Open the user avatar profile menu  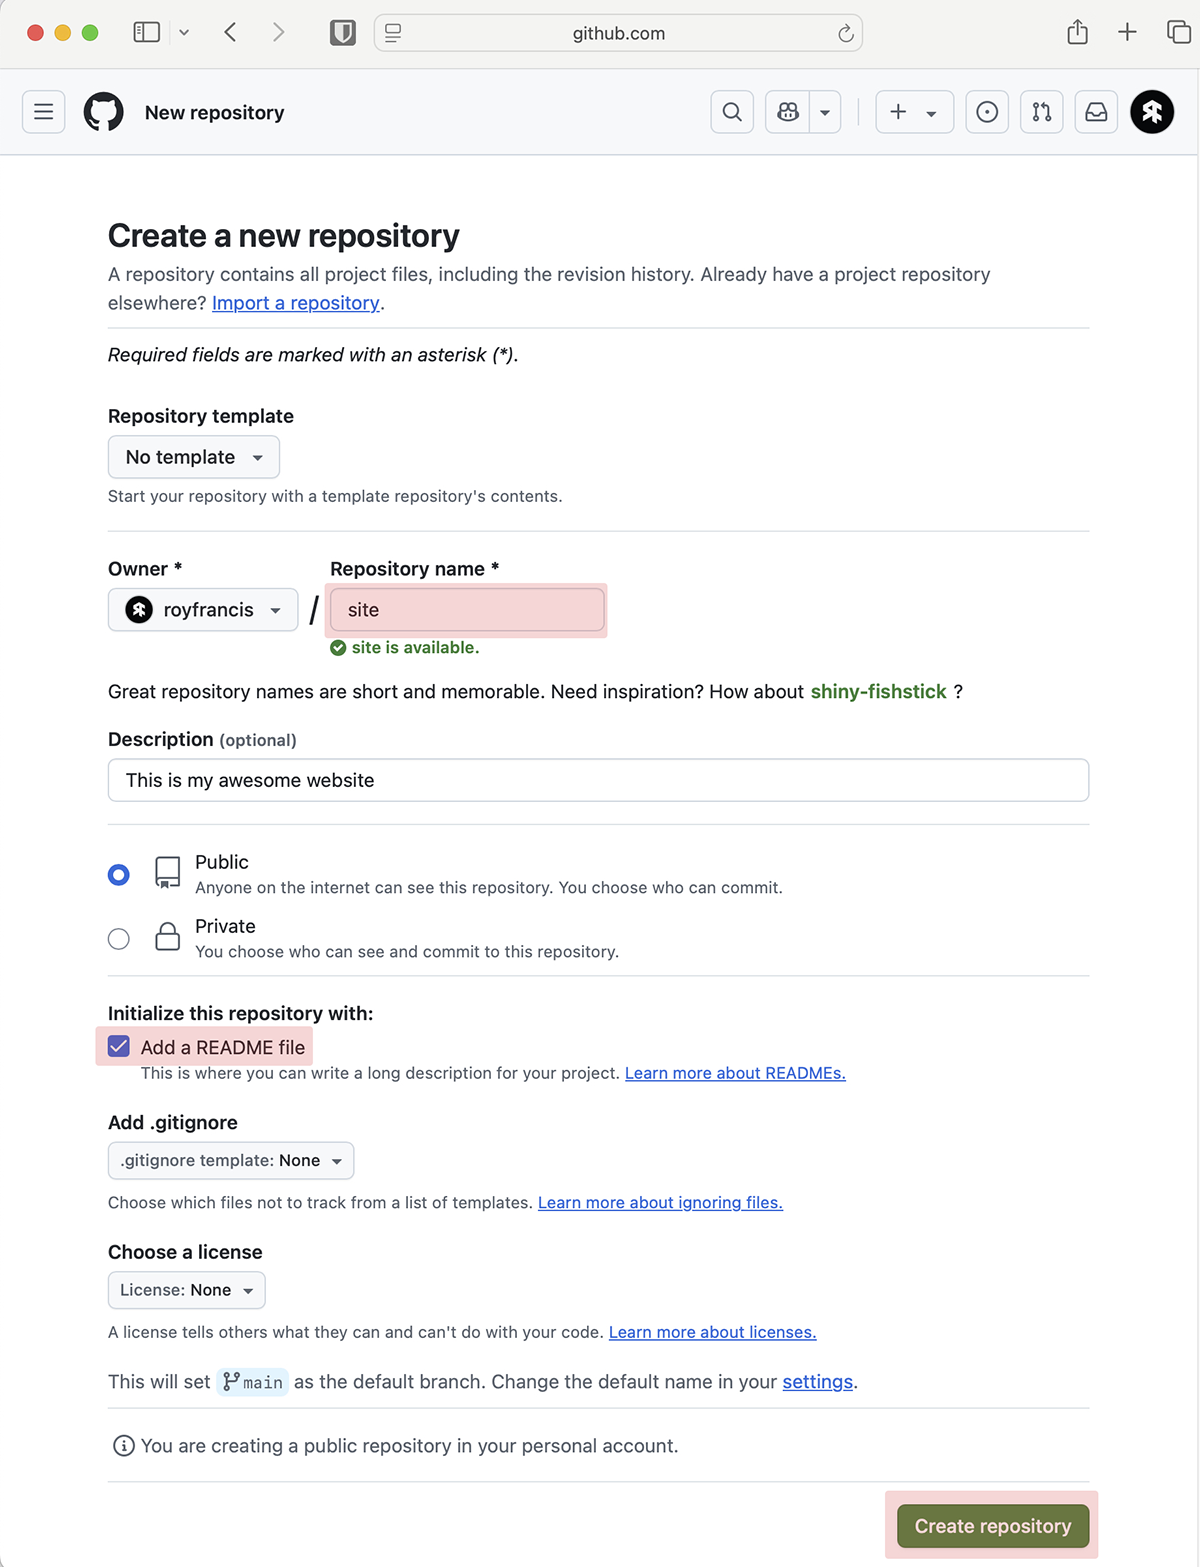click(x=1152, y=112)
